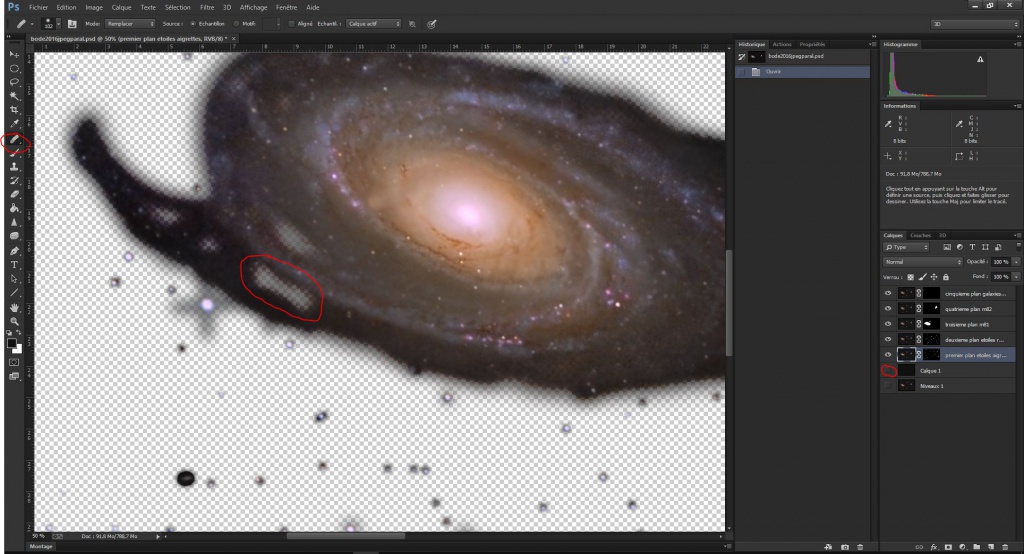Select the Eraser tool

(x=14, y=194)
